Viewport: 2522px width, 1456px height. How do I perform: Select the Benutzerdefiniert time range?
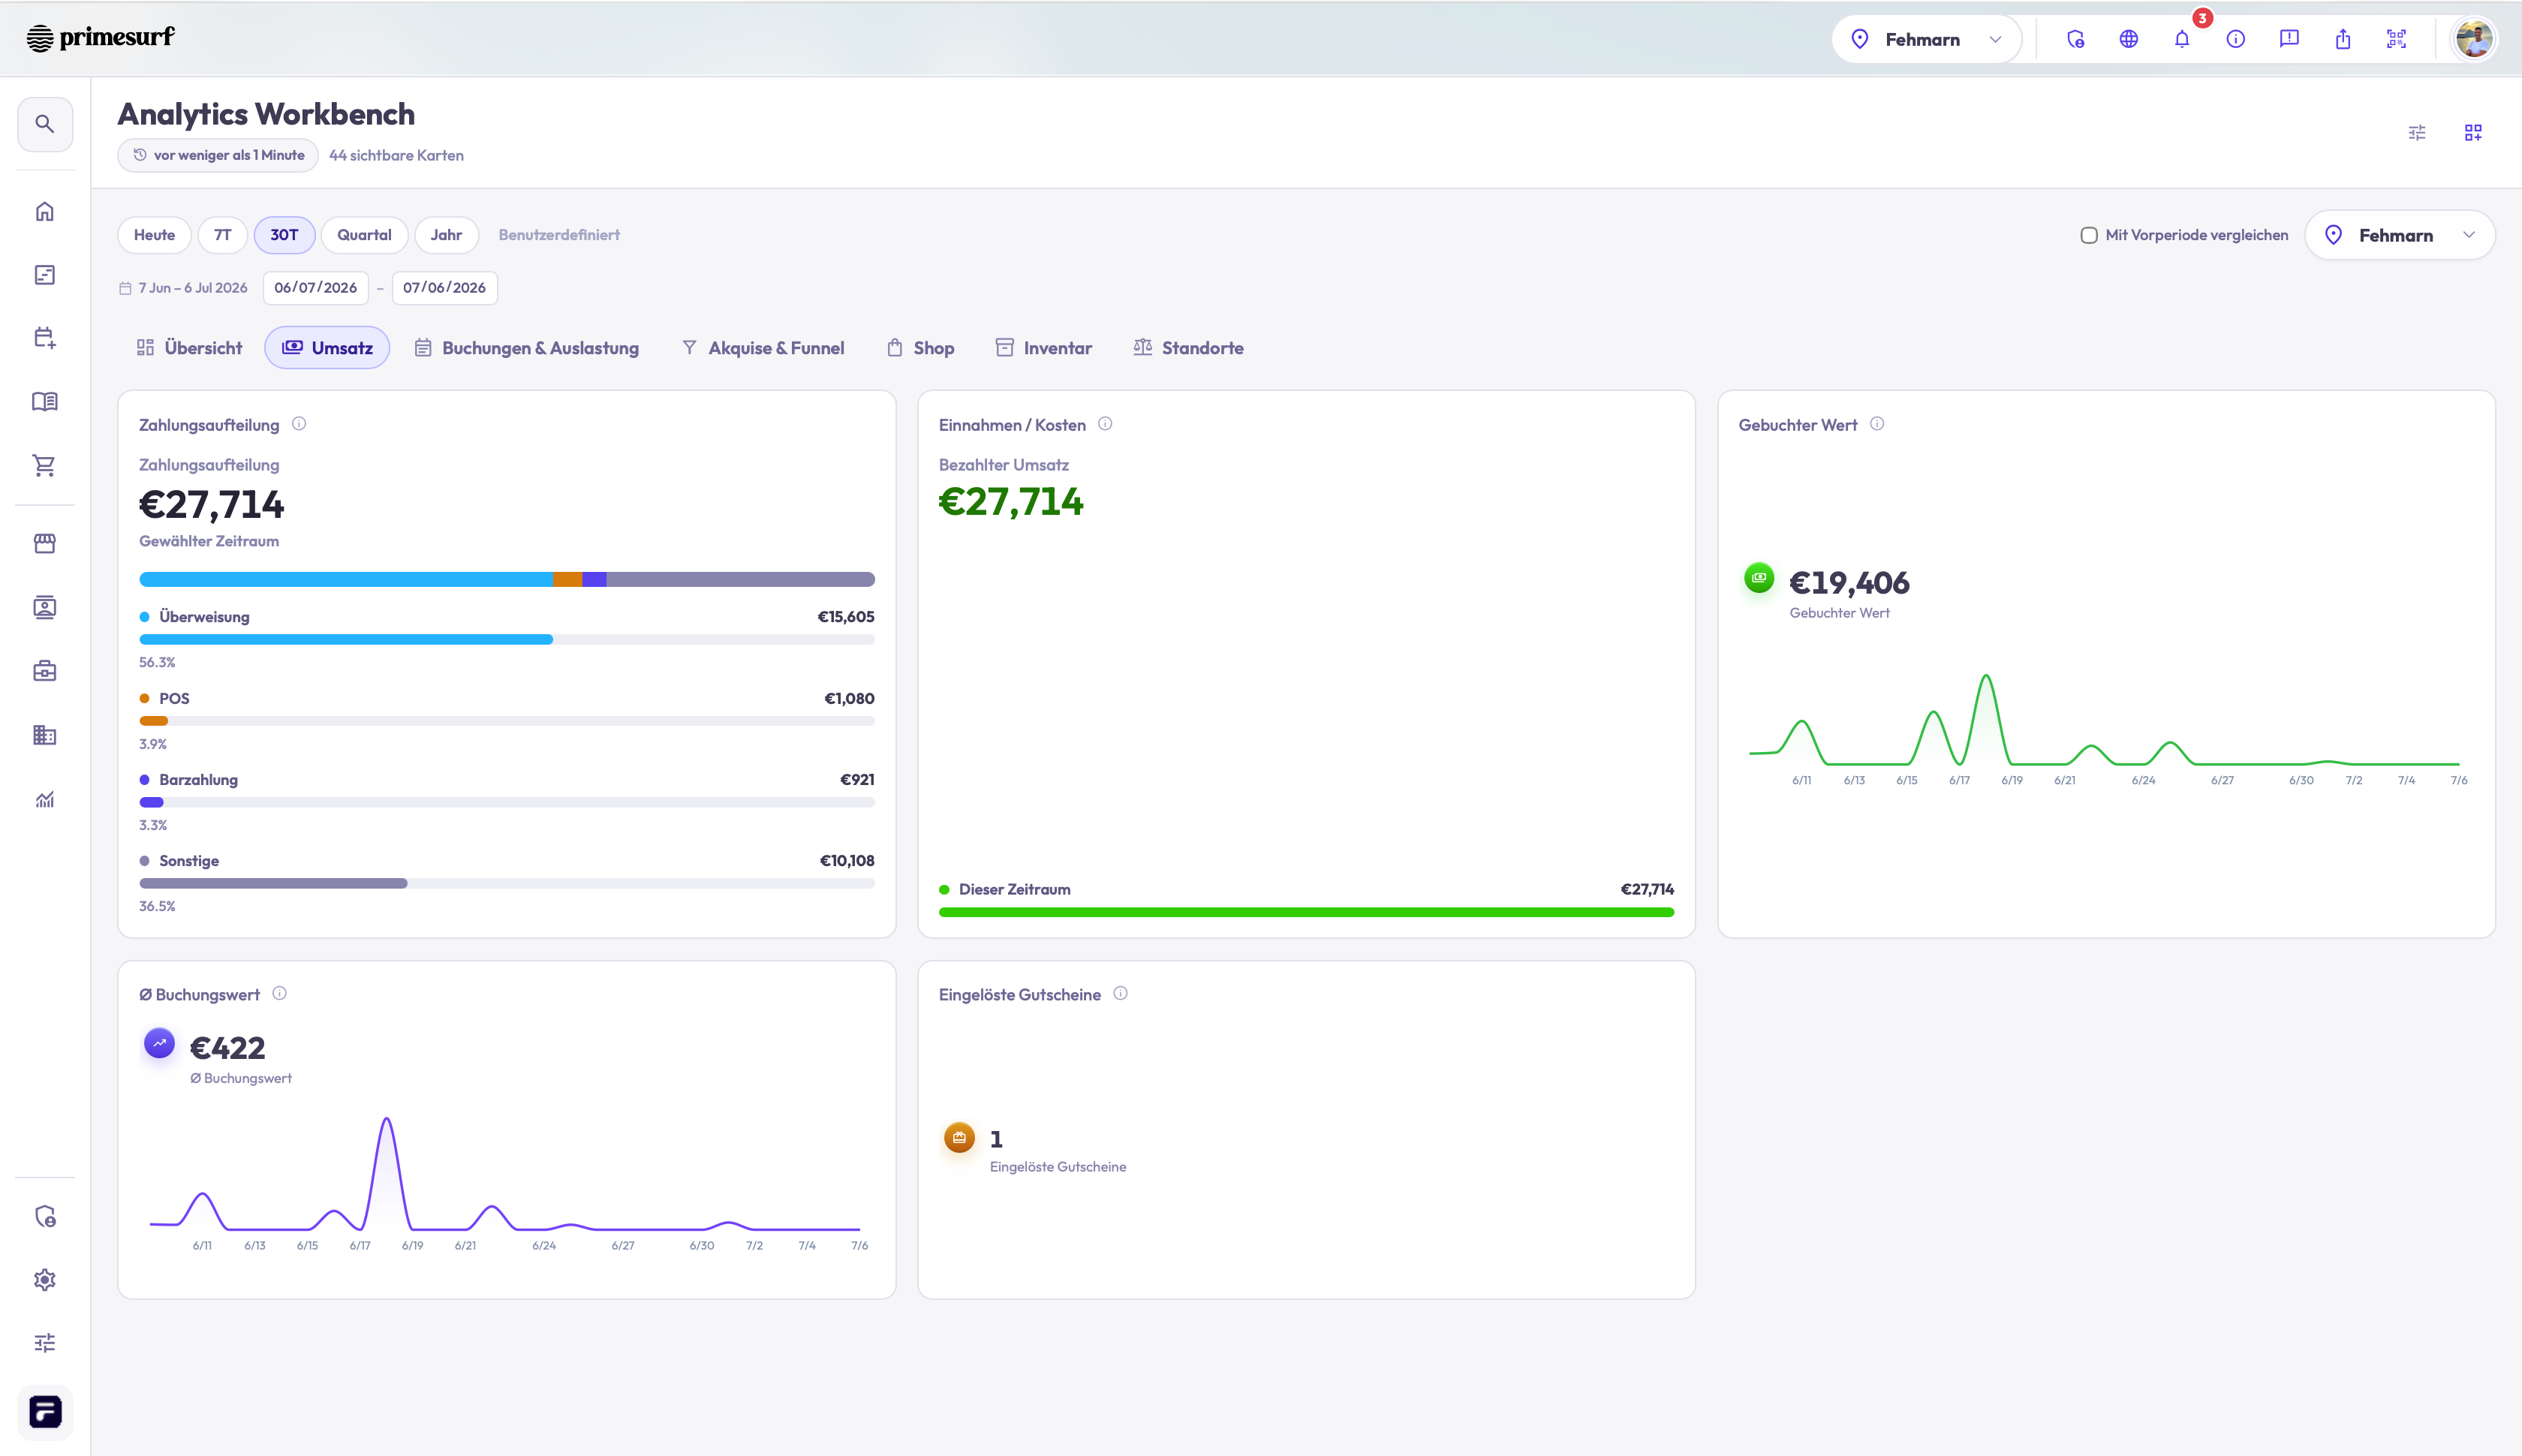pos(559,235)
